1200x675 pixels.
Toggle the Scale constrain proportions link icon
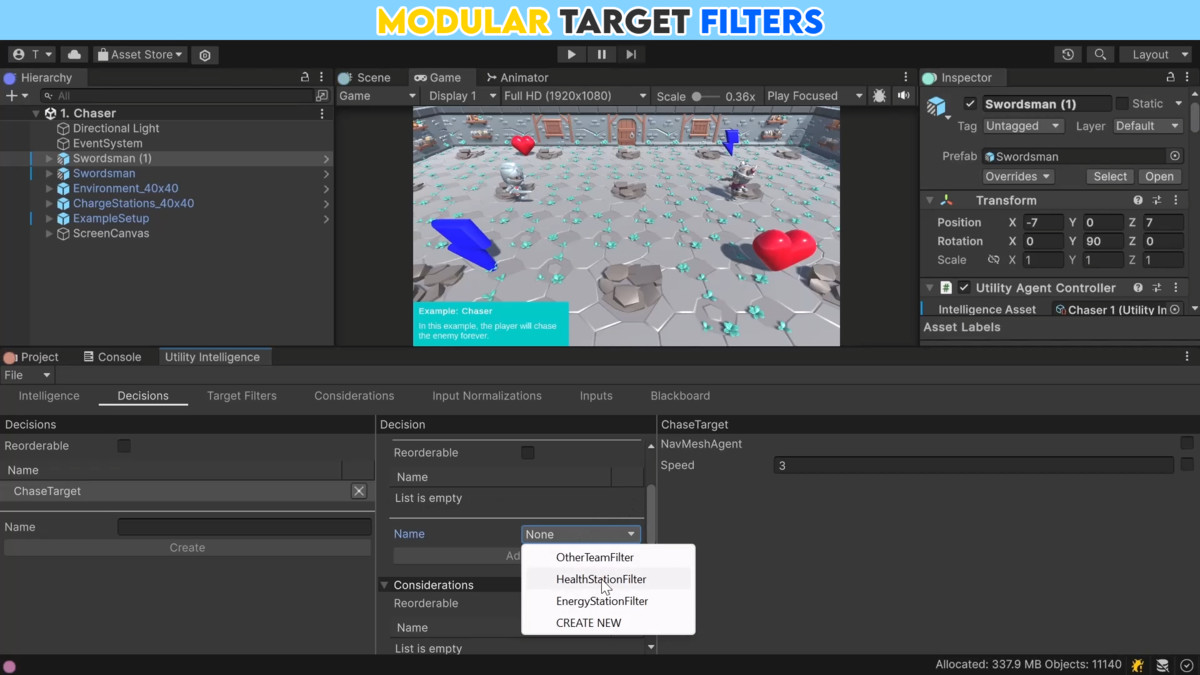pyautogui.click(x=993, y=260)
